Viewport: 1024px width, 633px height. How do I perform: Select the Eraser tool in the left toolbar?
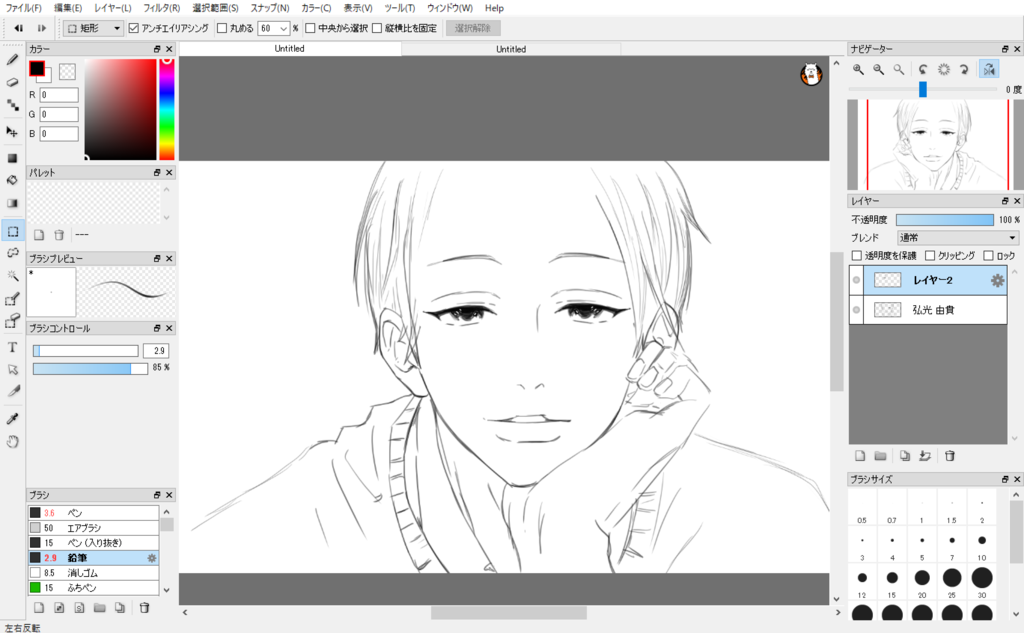13,82
